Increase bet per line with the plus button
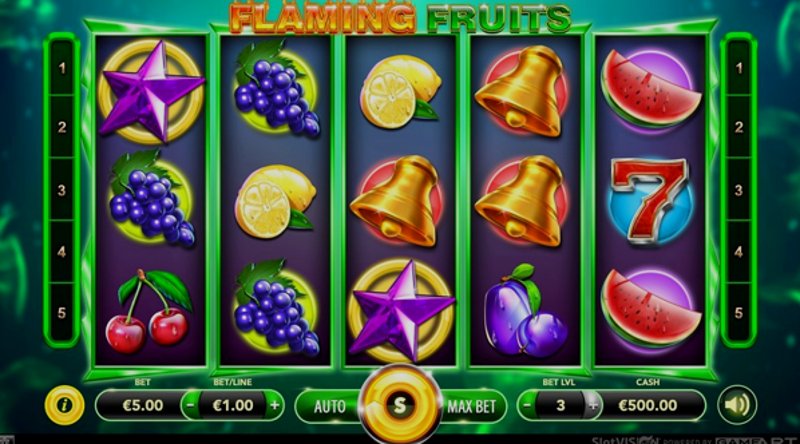Screen dimensions: 800x444 click(274, 406)
